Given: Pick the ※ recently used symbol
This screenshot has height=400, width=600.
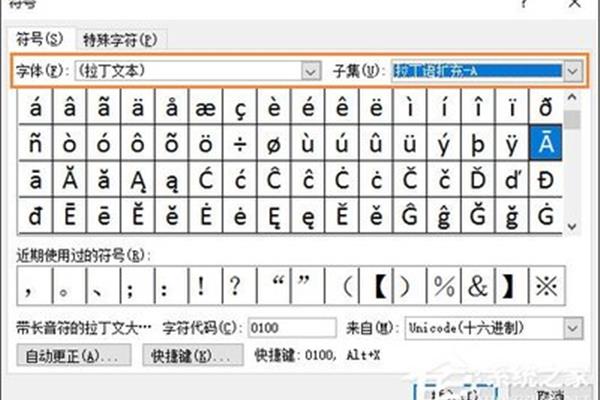Looking at the screenshot, I should point(546,286).
